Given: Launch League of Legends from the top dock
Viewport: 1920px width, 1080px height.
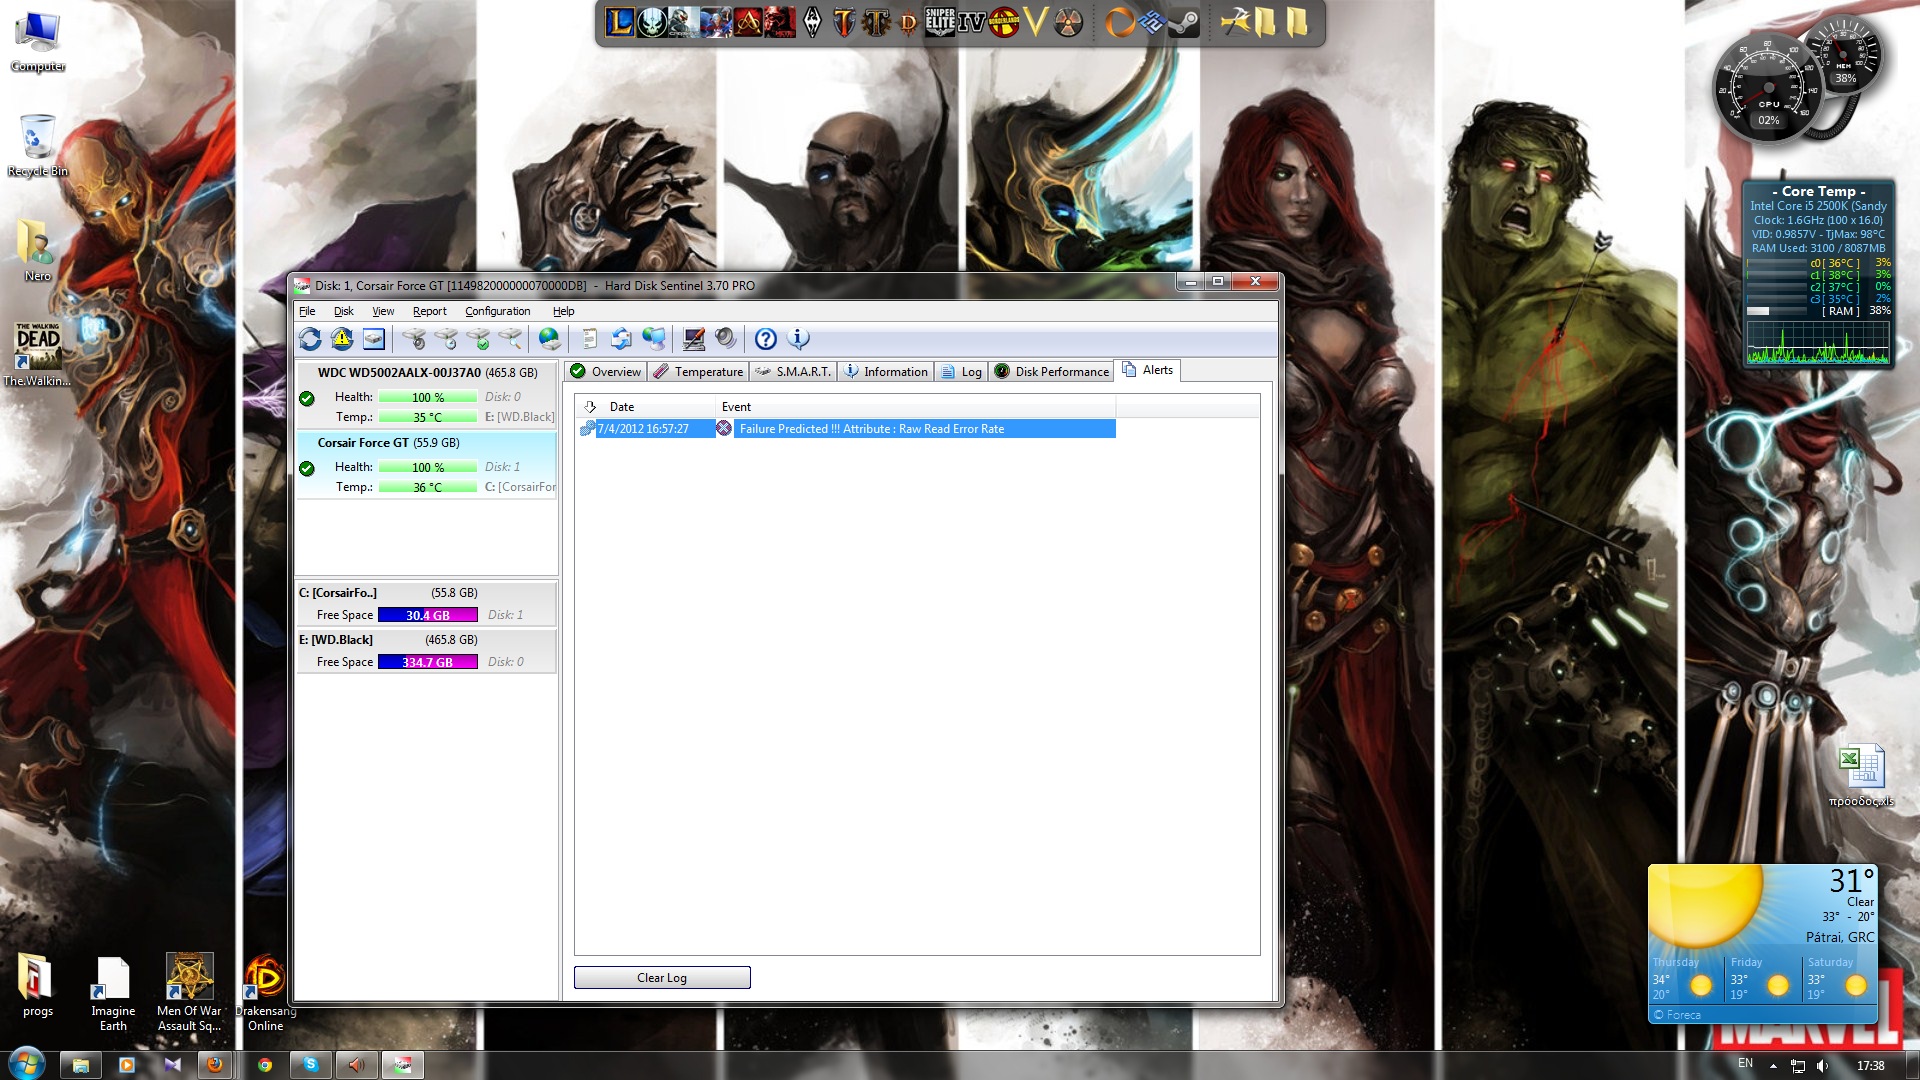Looking at the screenshot, I should coord(620,22).
